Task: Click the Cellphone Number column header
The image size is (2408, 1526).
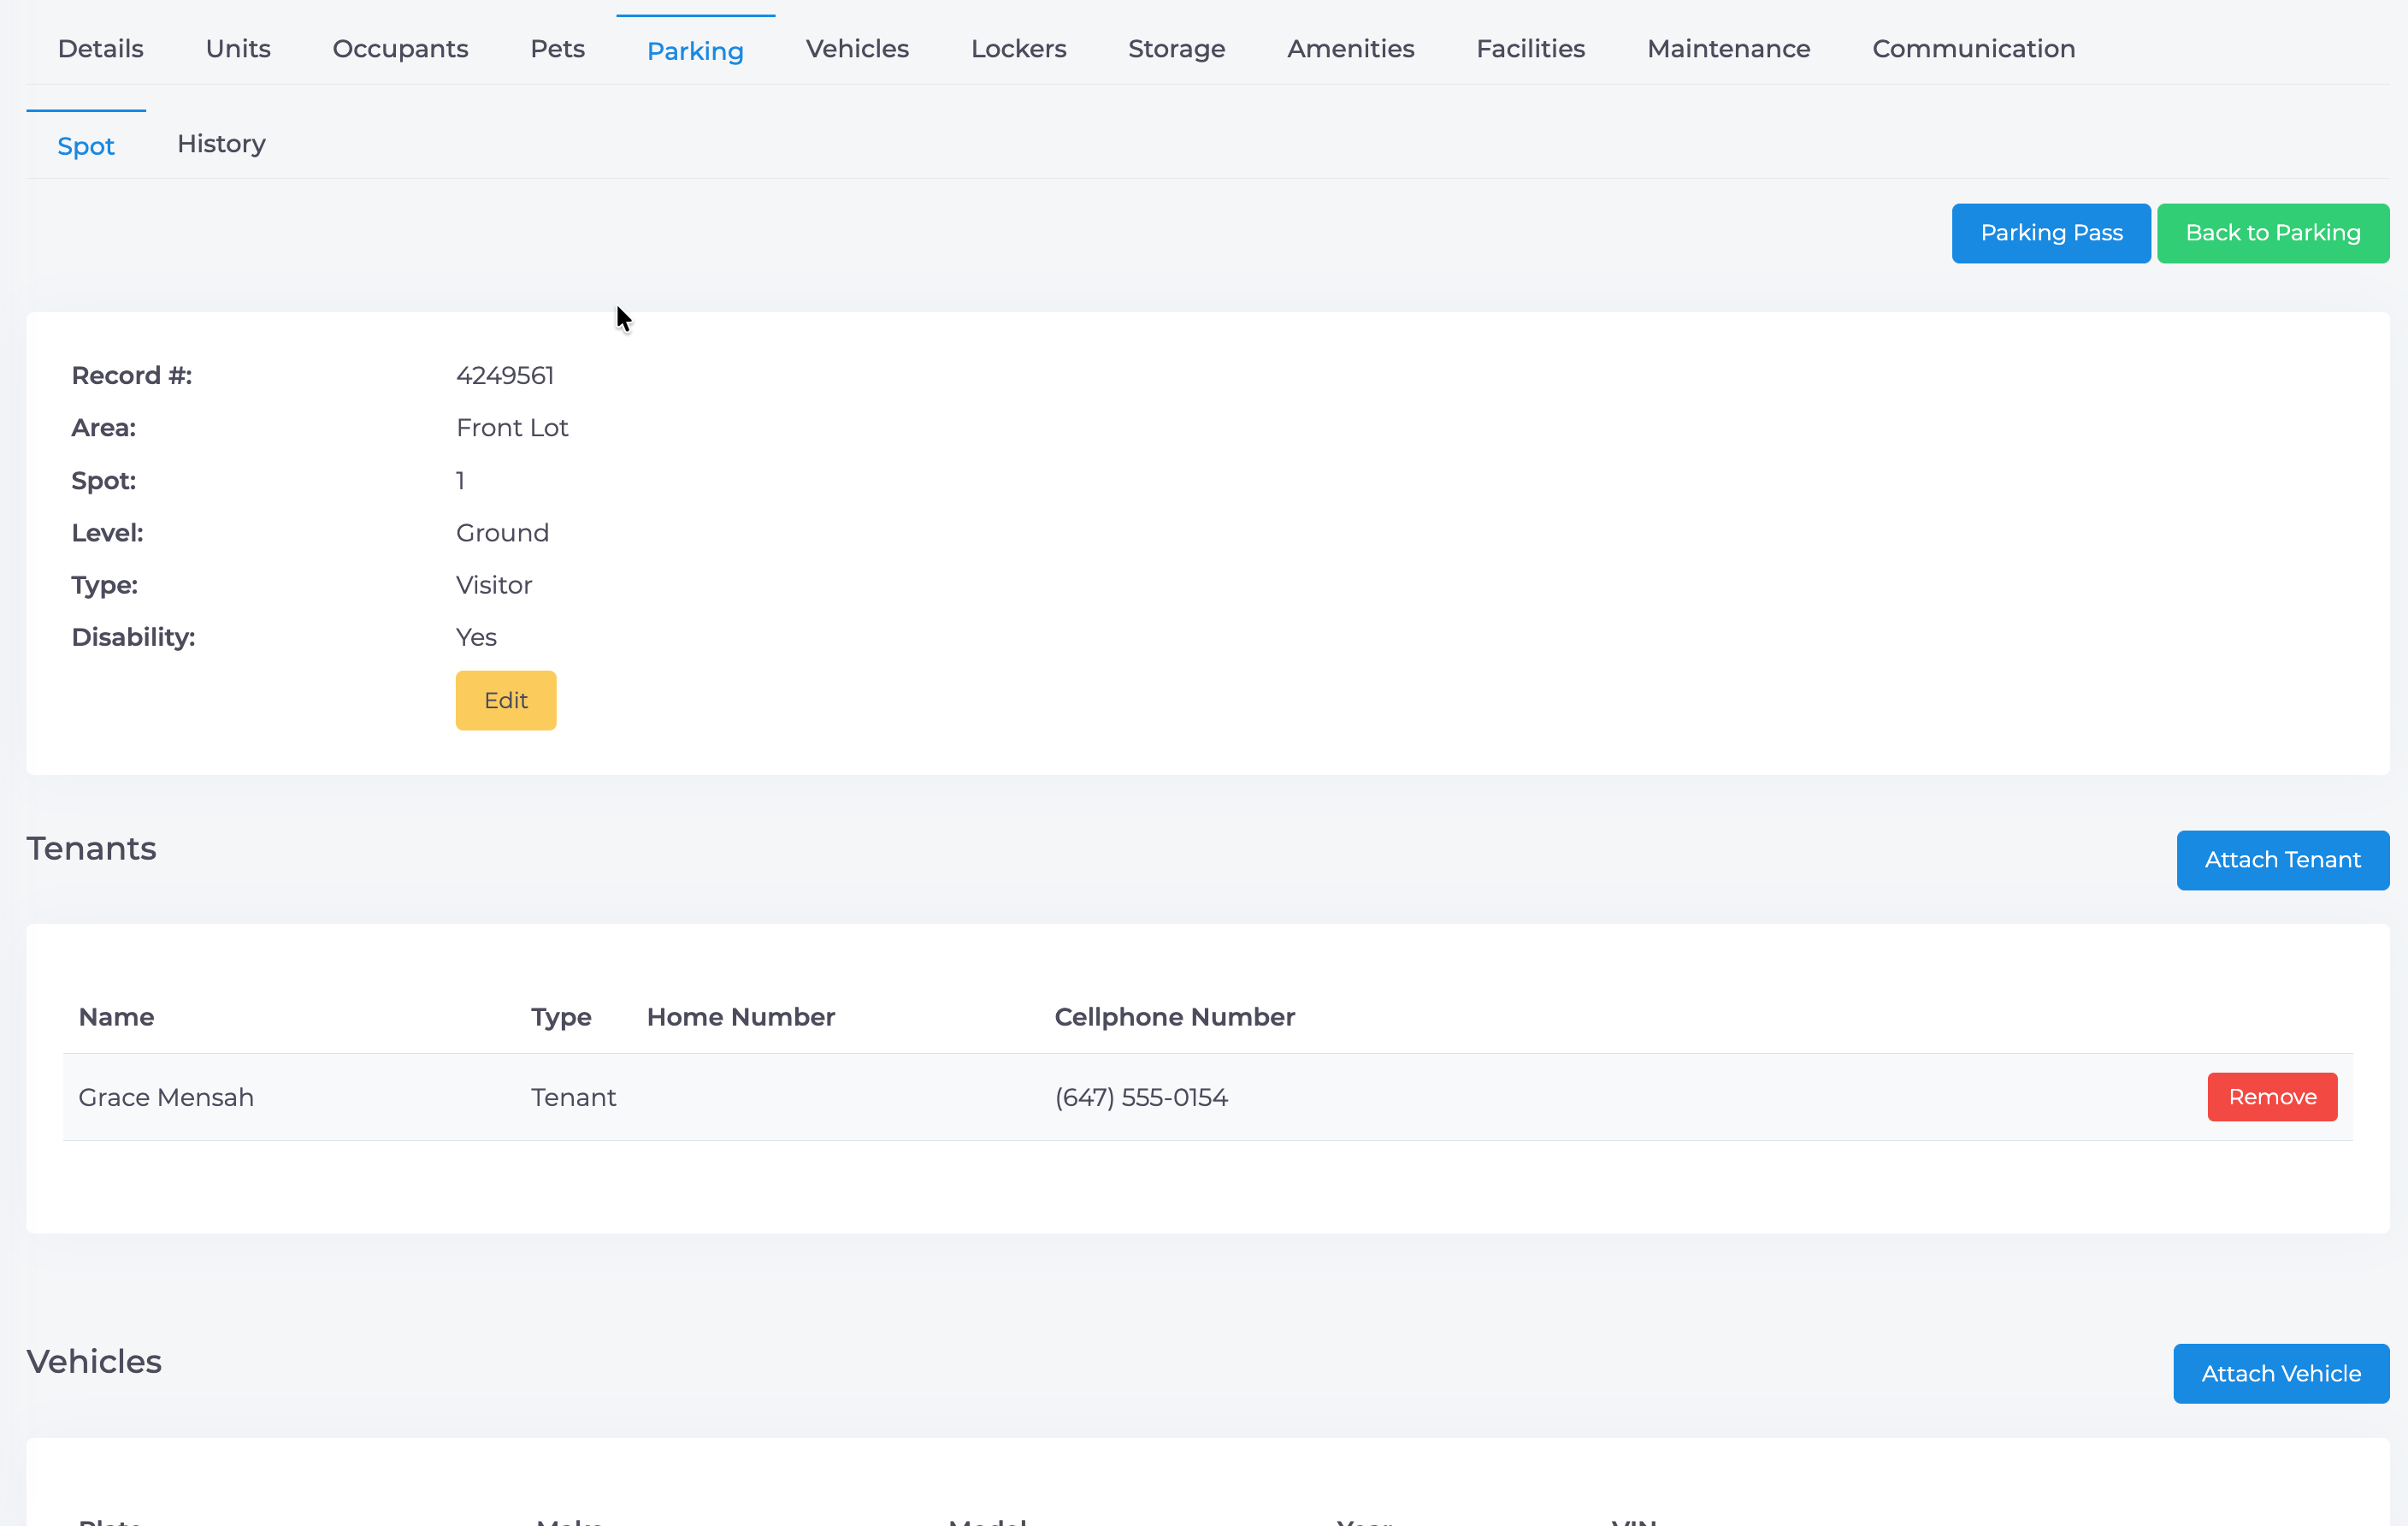Action: coord(1174,1017)
